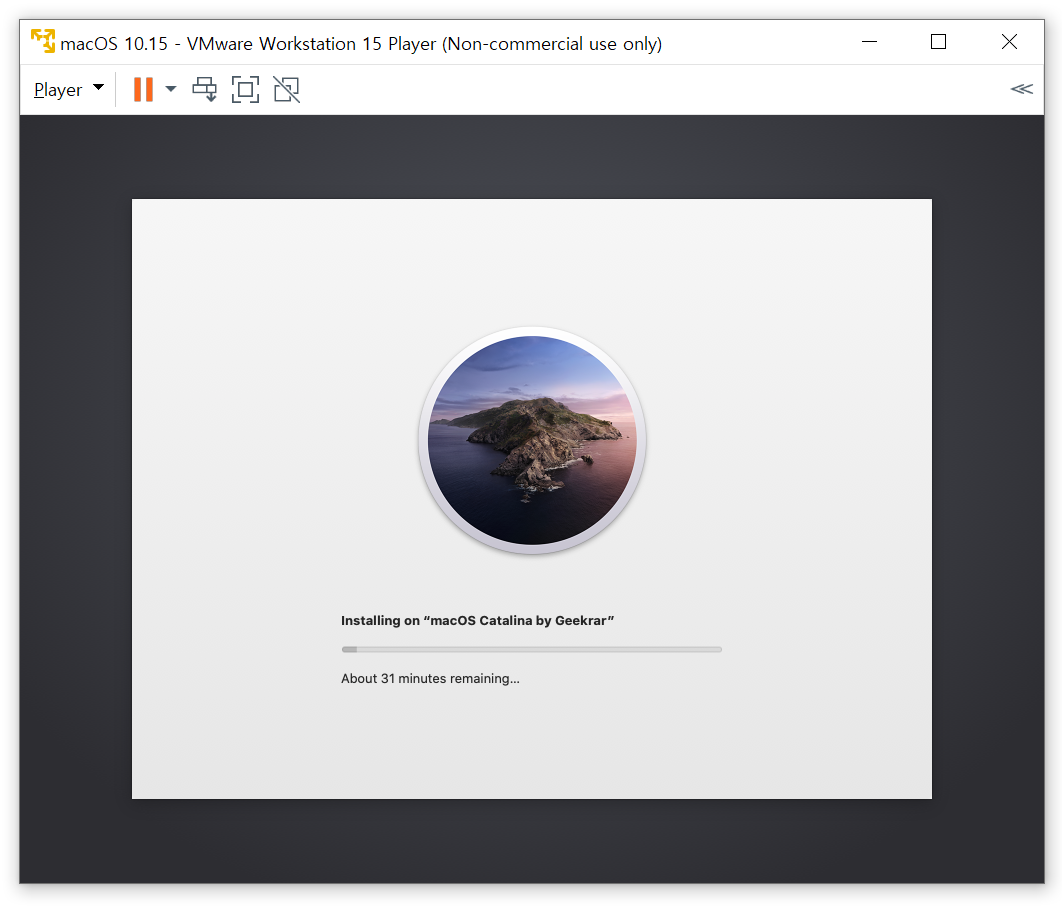Click the "About 31 minutes remaining" text
1062x906 pixels.
click(430, 679)
